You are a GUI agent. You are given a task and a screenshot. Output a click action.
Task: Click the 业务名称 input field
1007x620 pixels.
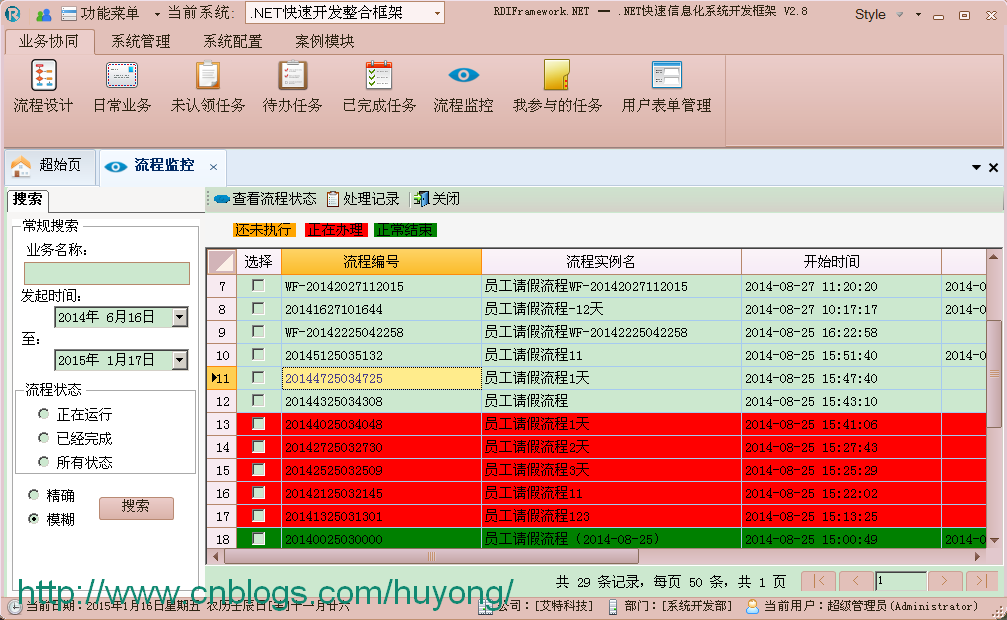point(107,273)
